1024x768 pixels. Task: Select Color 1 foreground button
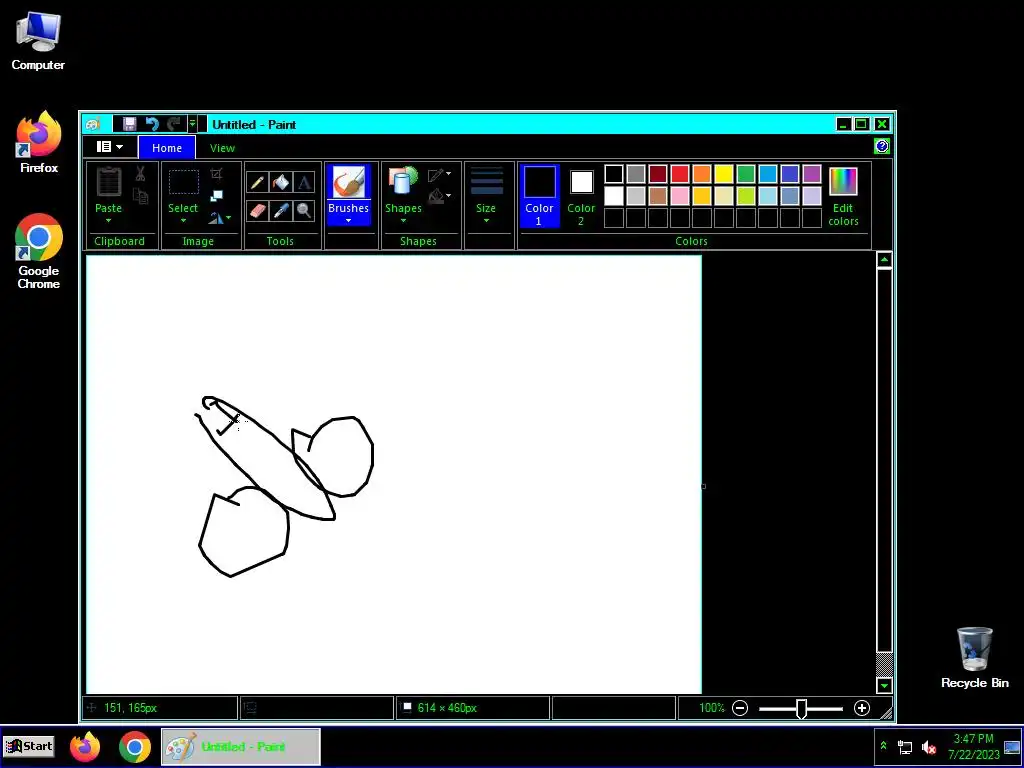539,196
